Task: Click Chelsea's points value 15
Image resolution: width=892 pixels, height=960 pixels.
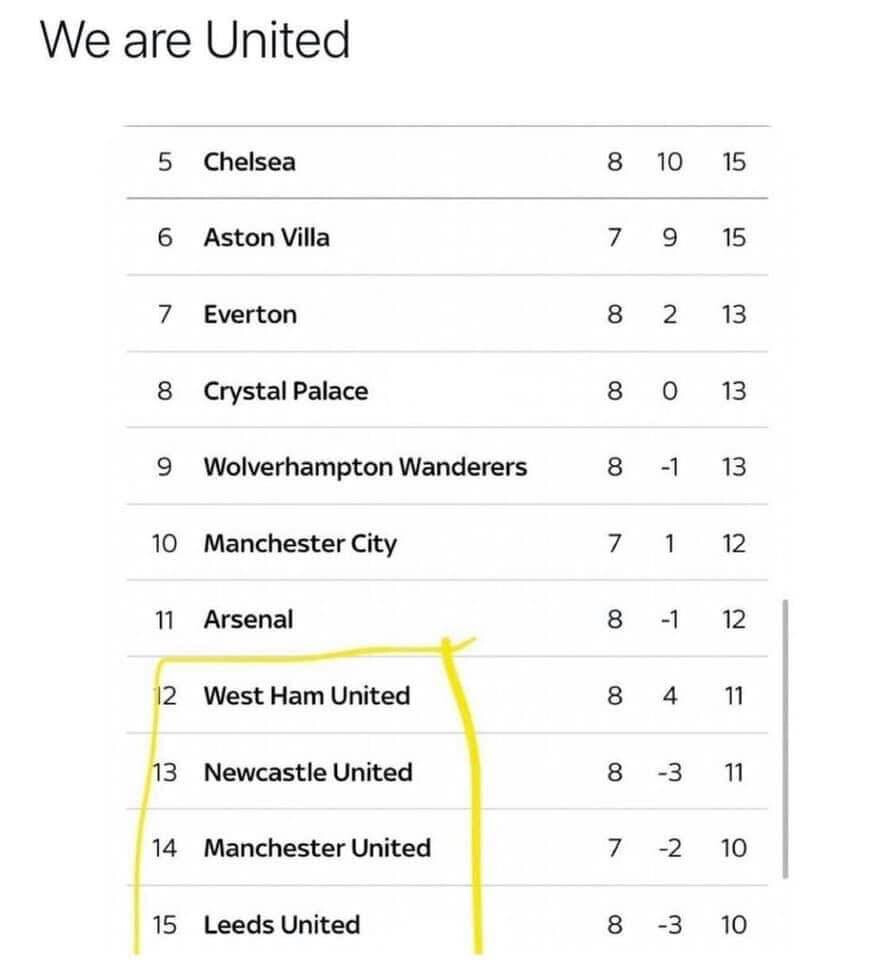Action: [x=733, y=162]
